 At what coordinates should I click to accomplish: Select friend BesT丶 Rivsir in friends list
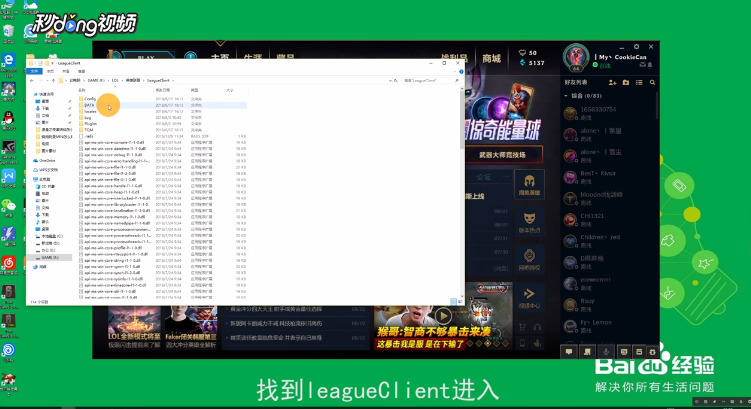click(x=609, y=177)
